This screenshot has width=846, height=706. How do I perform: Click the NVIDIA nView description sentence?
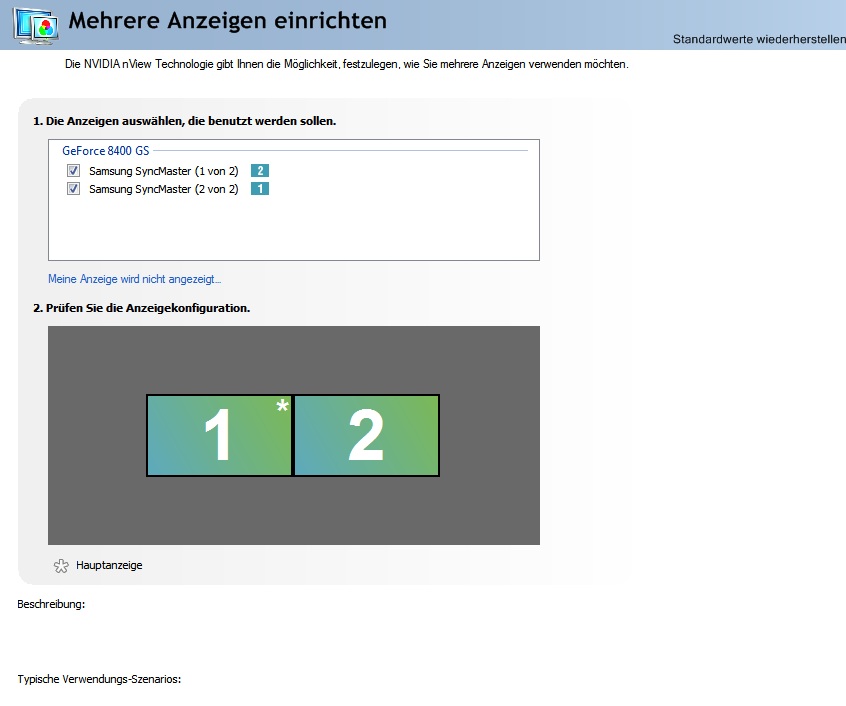tap(347, 64)
